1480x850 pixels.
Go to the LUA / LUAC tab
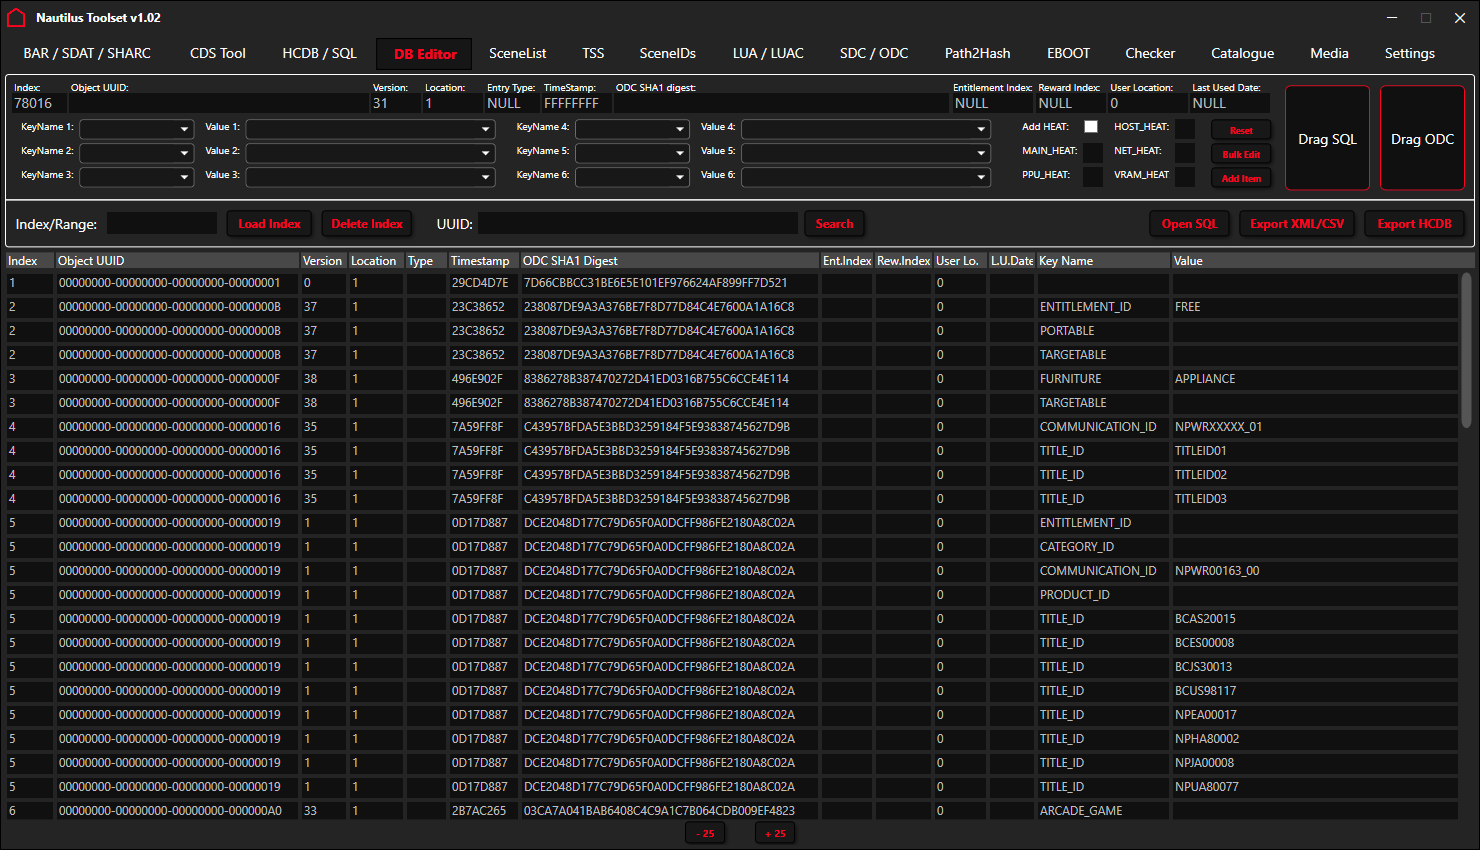768,54
